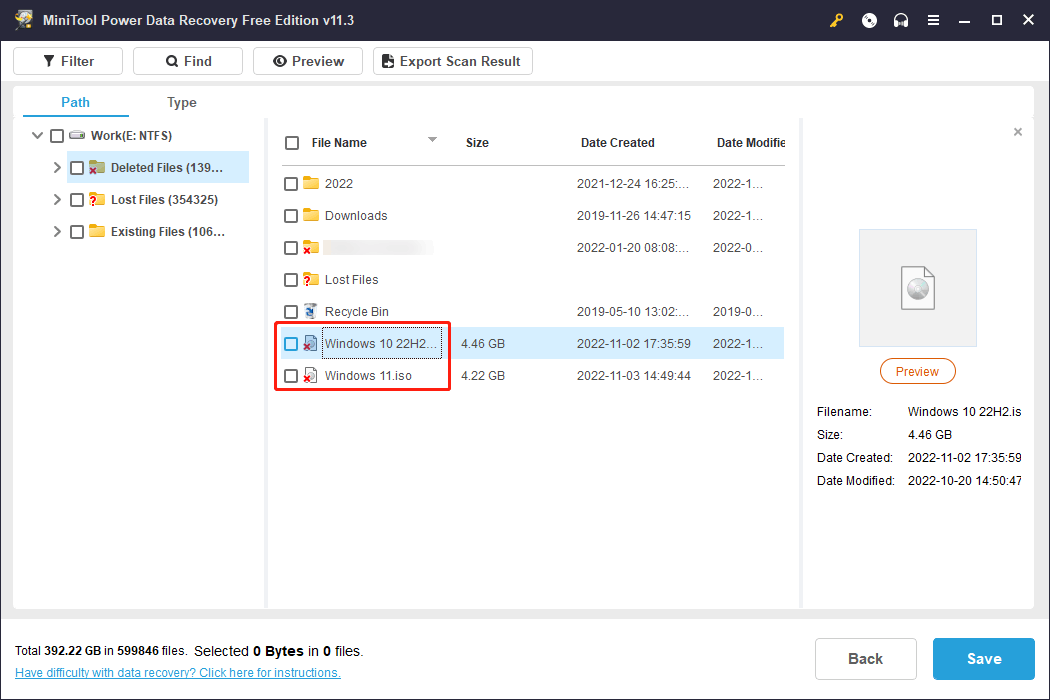Click the File Name sort arrow
1050x700 pixels.
coord(433,139)
